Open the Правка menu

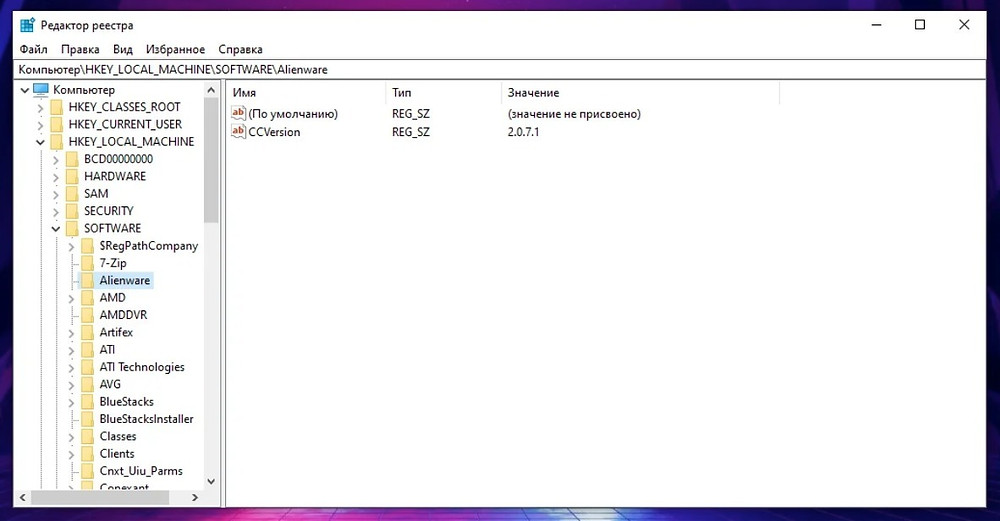(x=80, y=49)
